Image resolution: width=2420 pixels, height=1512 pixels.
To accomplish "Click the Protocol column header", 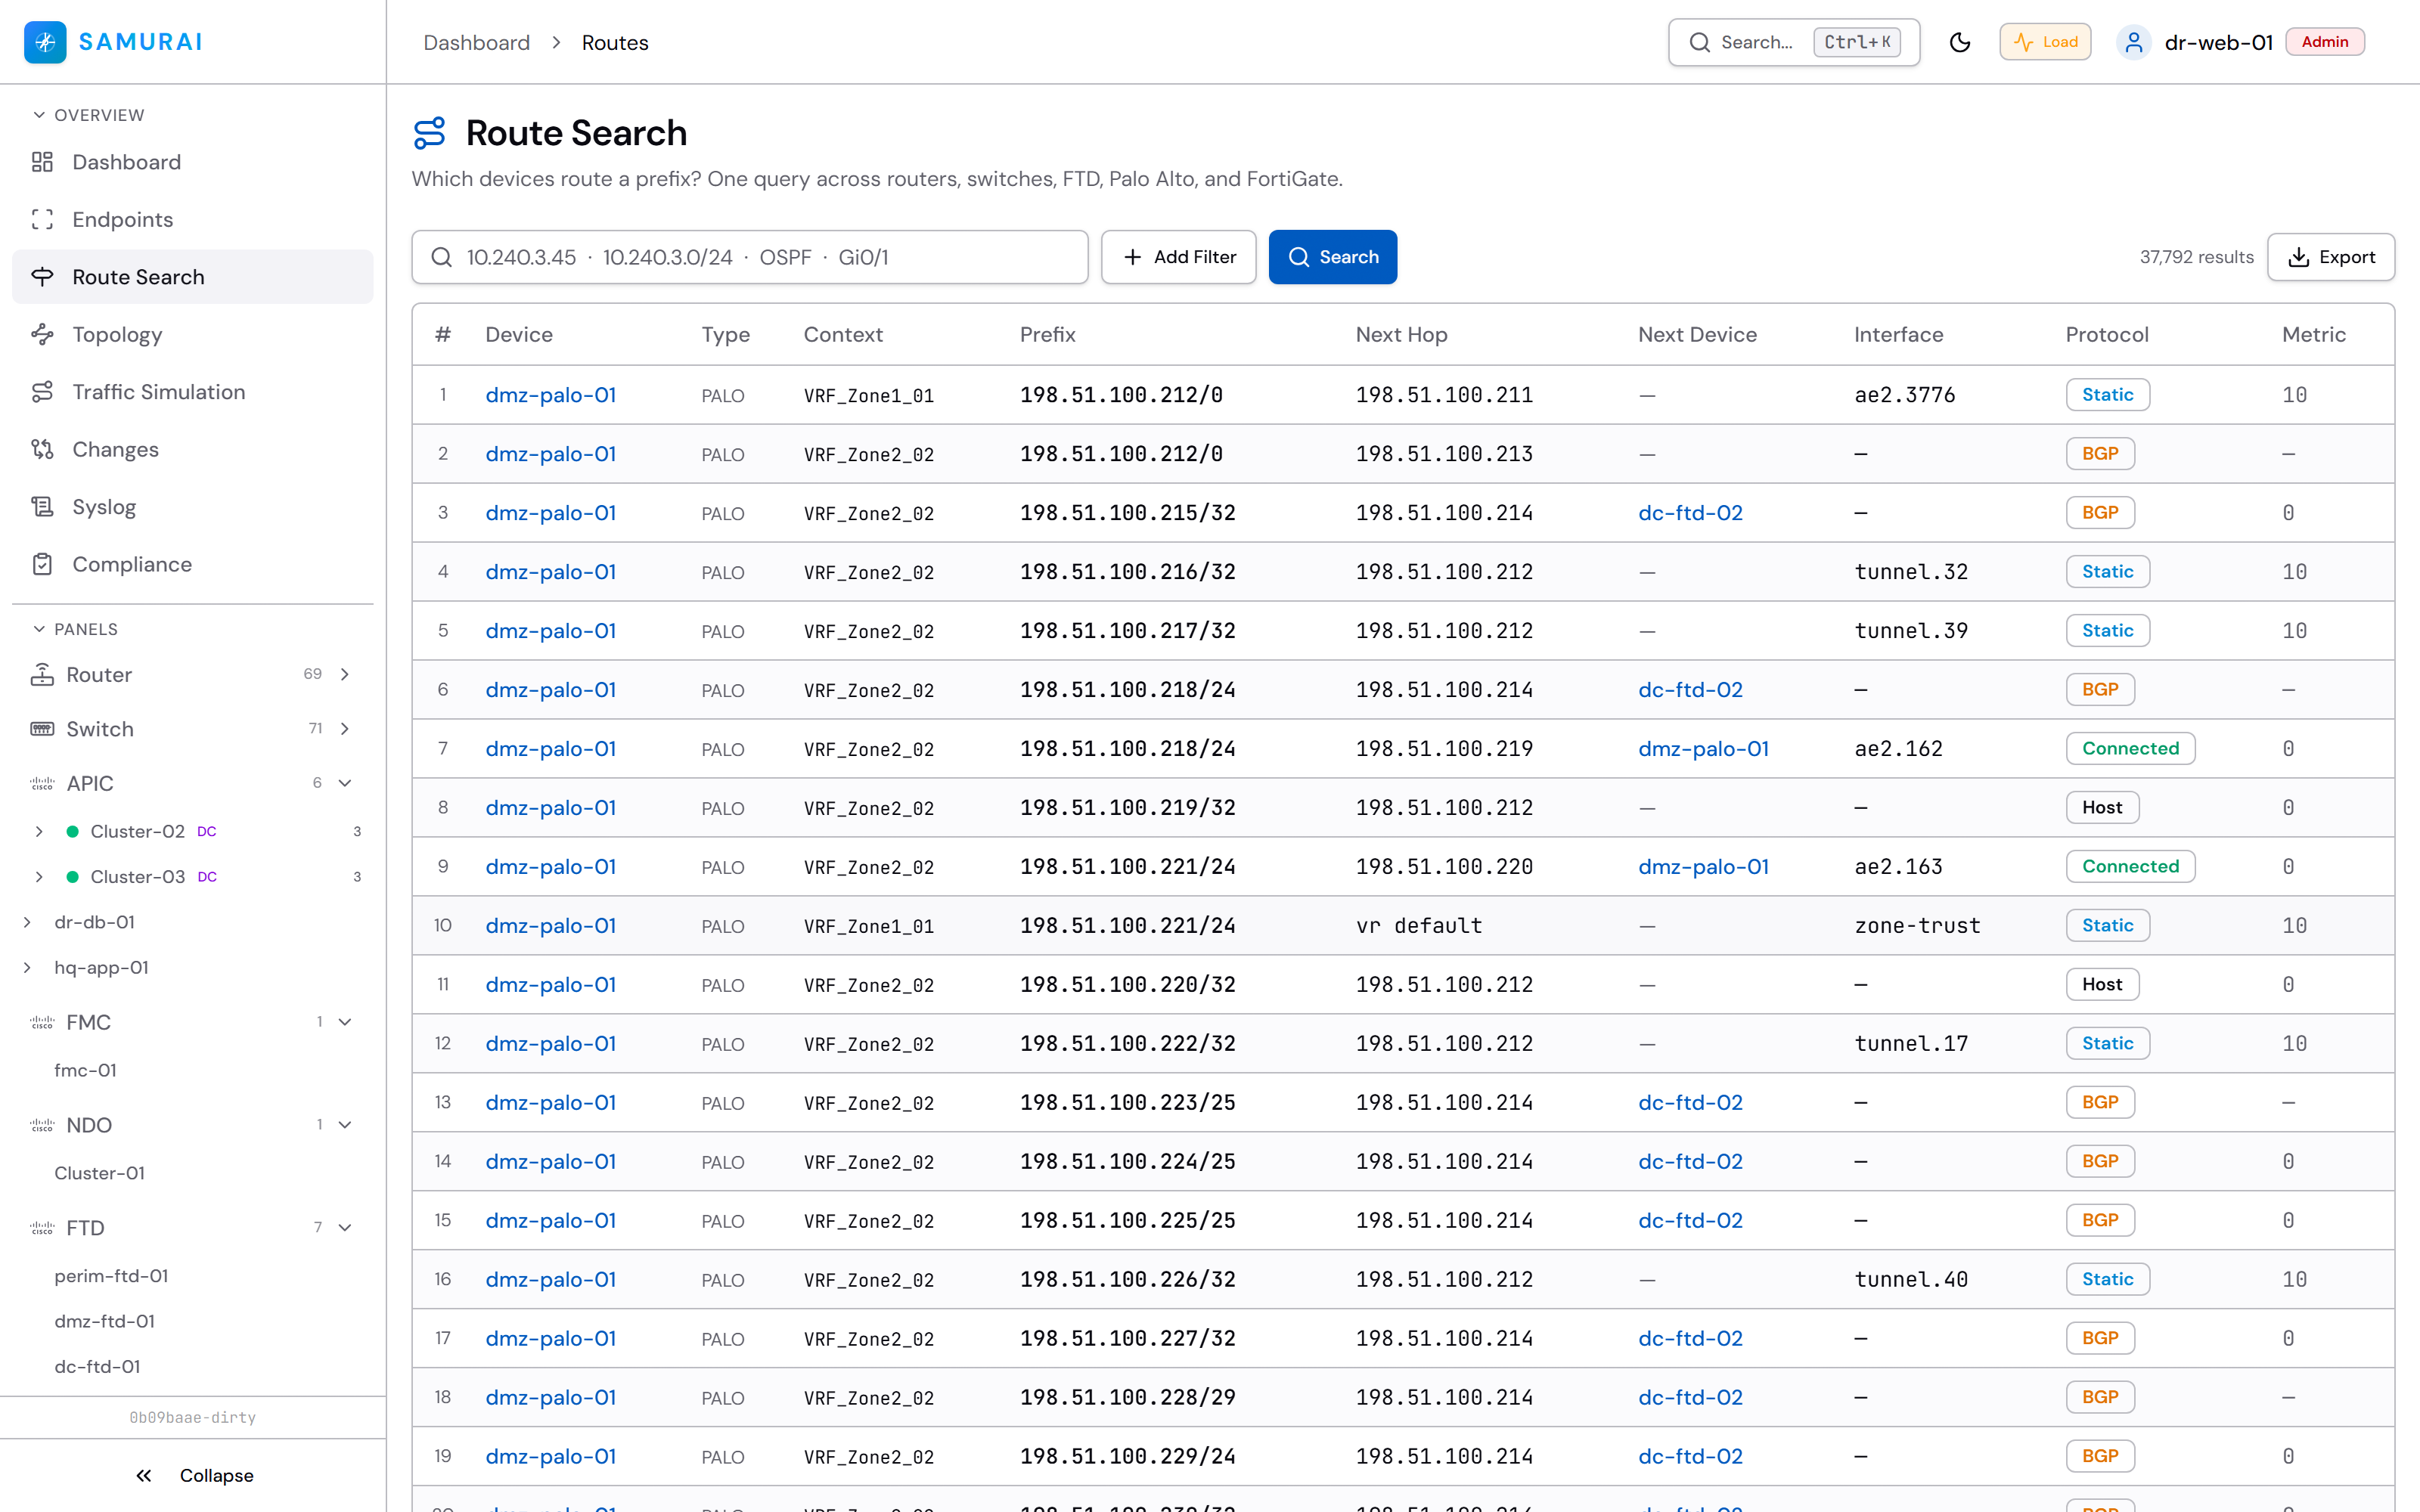I will click(2107, 335).
